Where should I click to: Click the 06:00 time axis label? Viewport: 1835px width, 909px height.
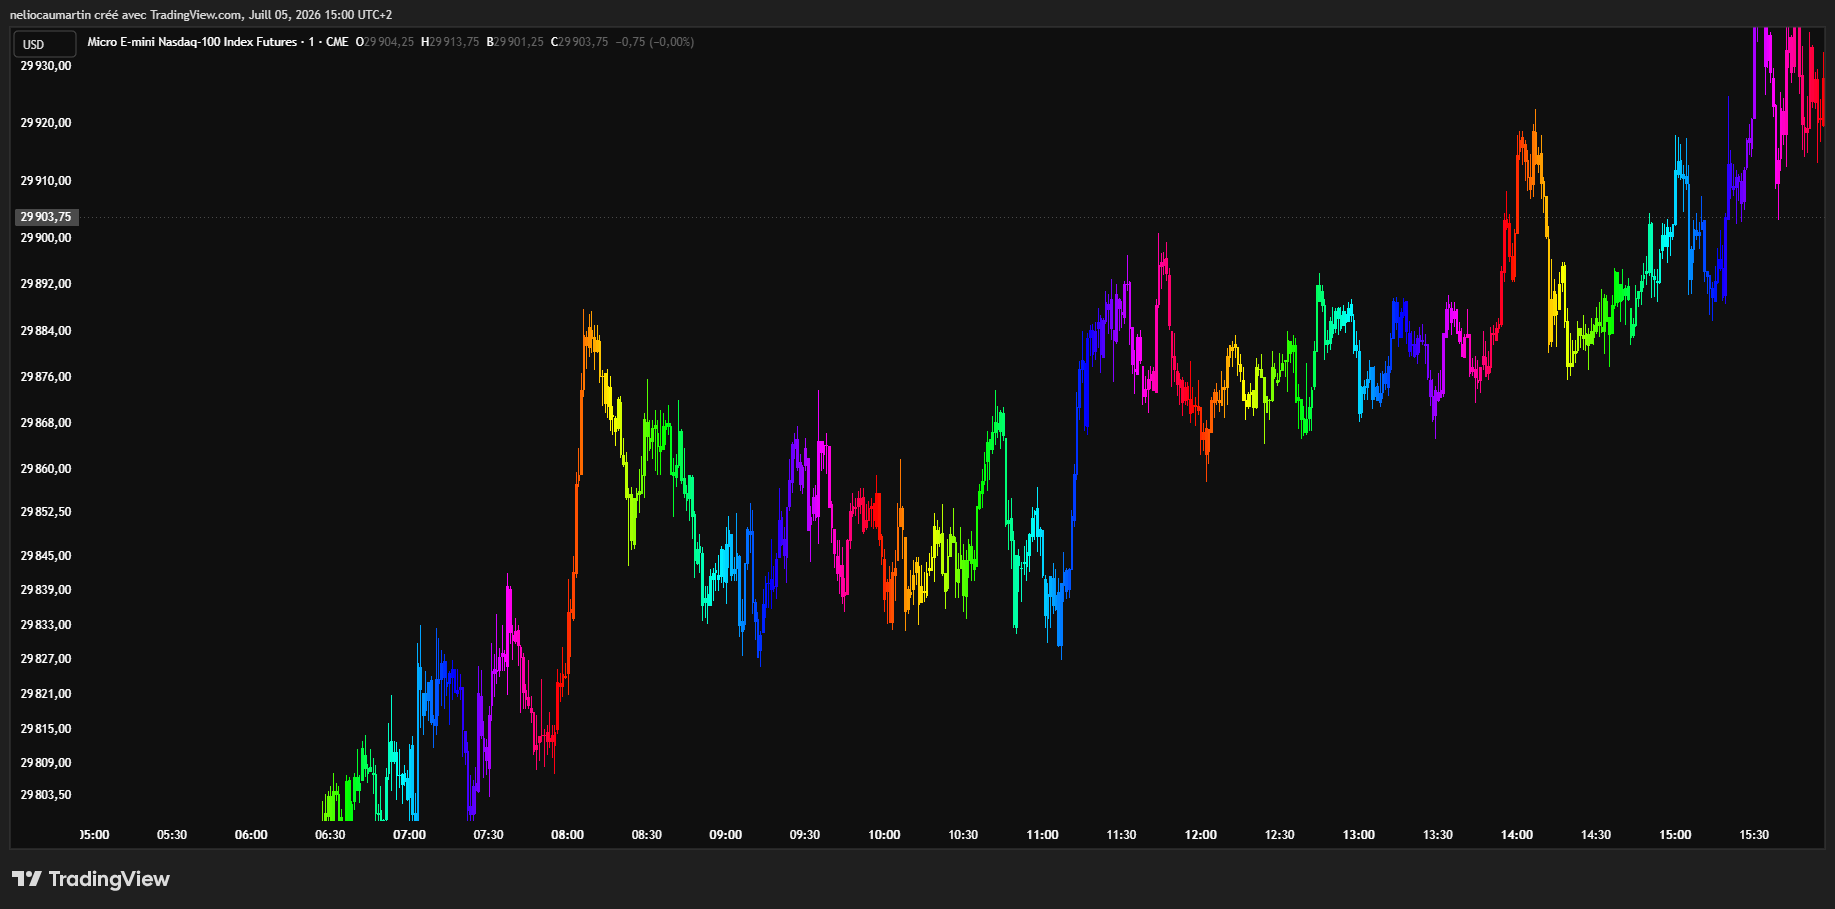[x=251, y=835]
